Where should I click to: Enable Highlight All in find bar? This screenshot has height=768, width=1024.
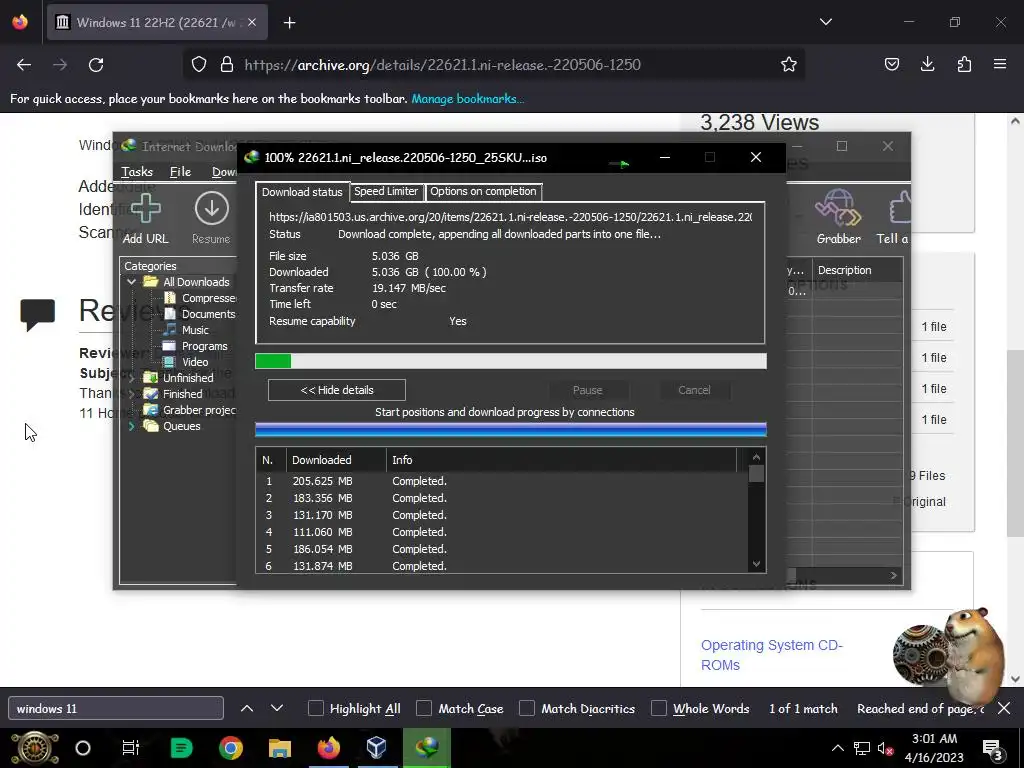316,709
